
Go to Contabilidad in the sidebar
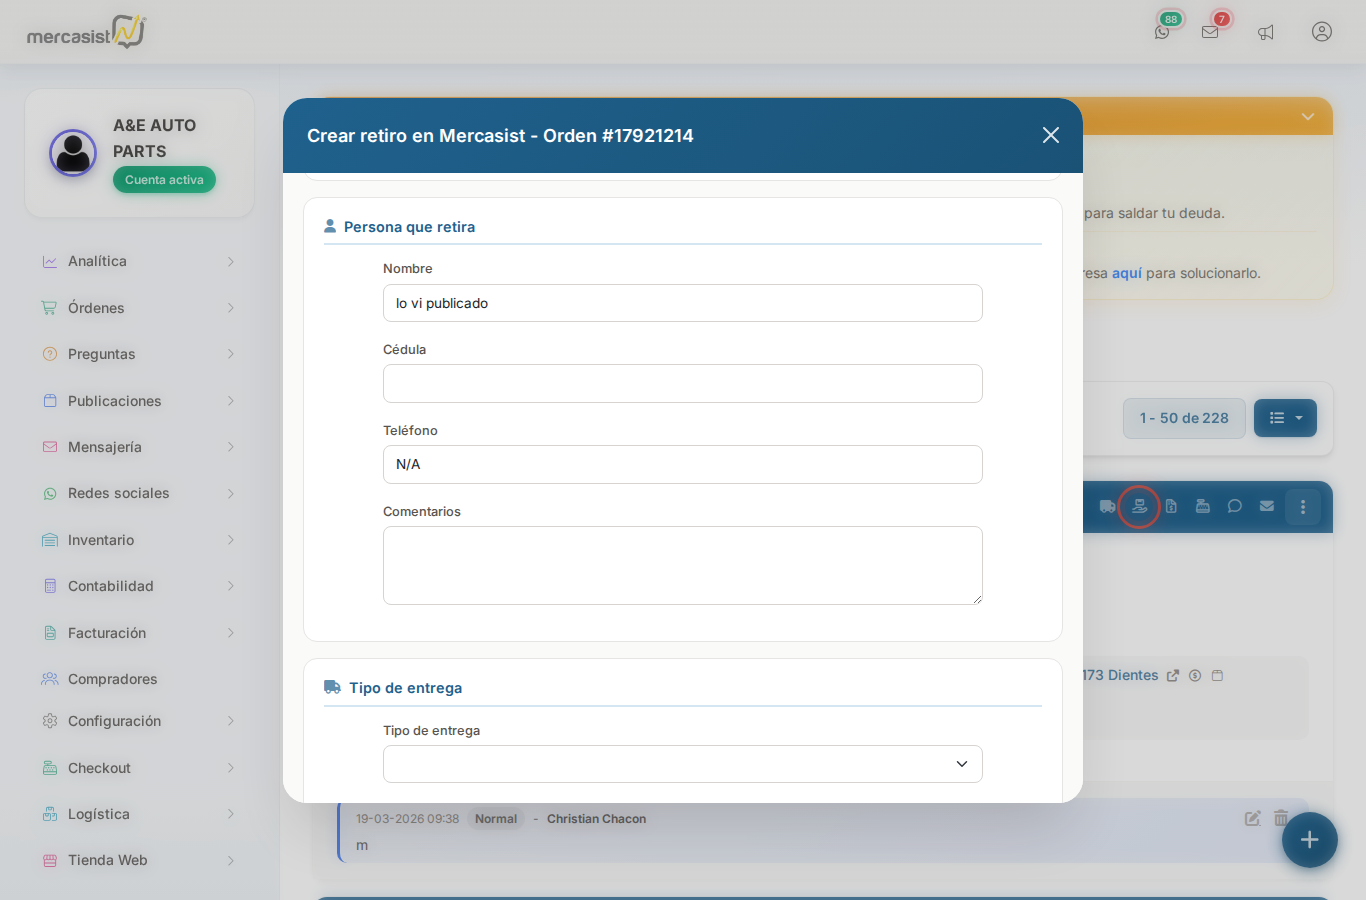pyautogui.click(x=110, y=586)
